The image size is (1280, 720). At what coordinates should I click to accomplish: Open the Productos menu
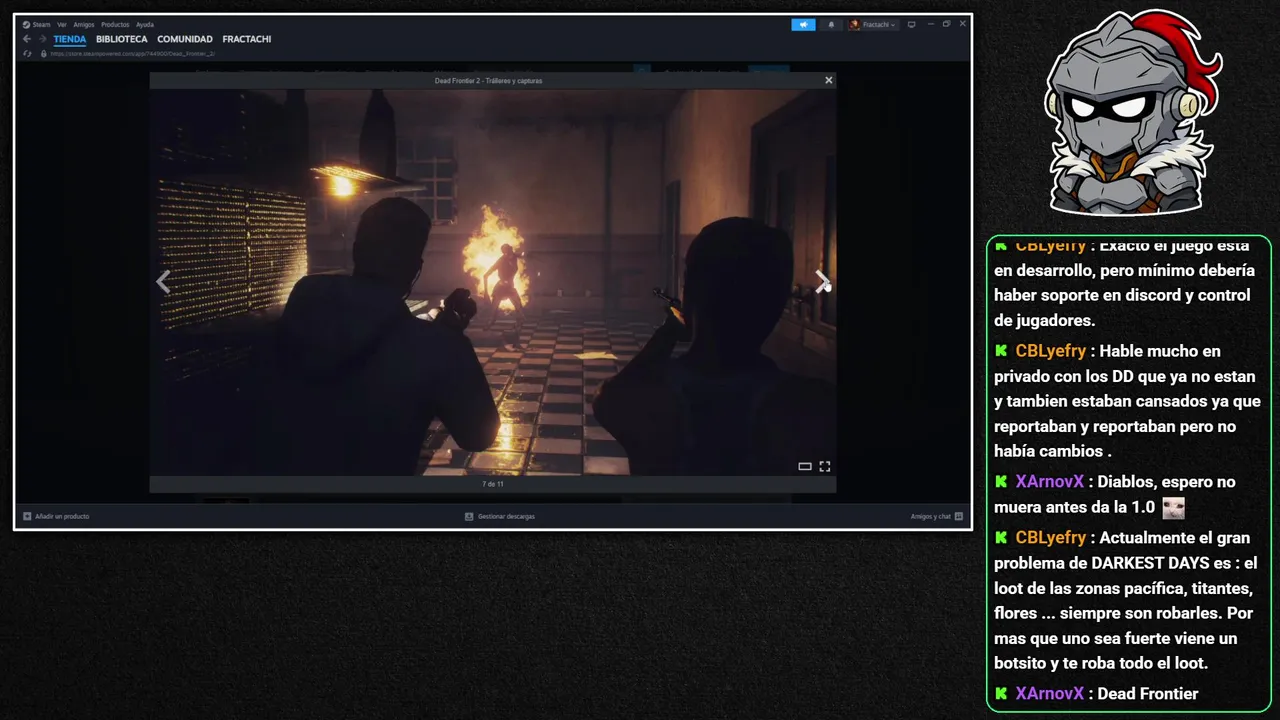pyautogui.click(x=115, y=24)
